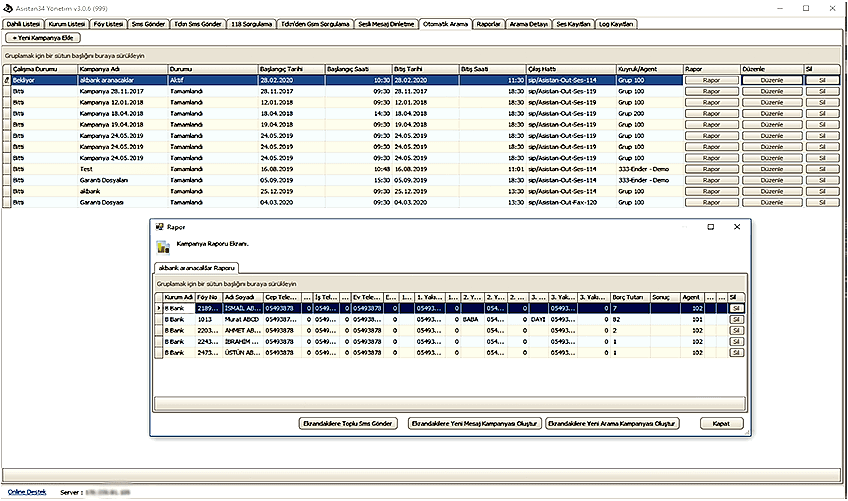Click the Rapor dialog title bar icon
This screenshot has width=848, height=501.
(x=159, y=227)
